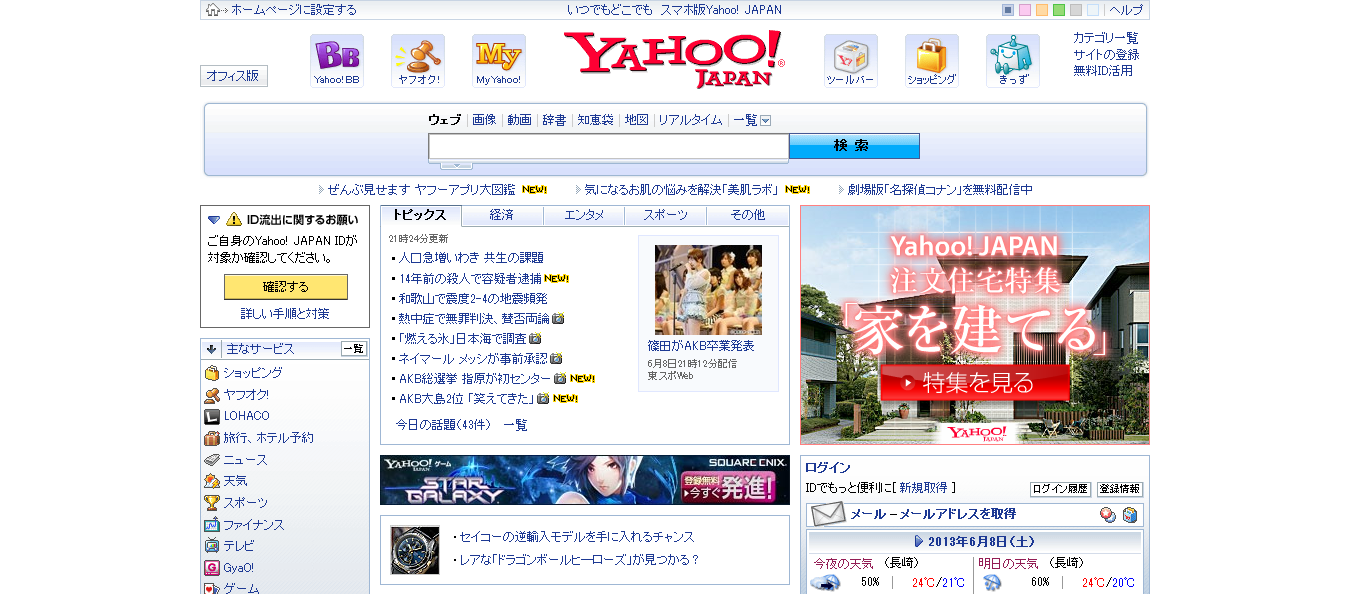Open the 新規取得 ID link

pos(923,488)
